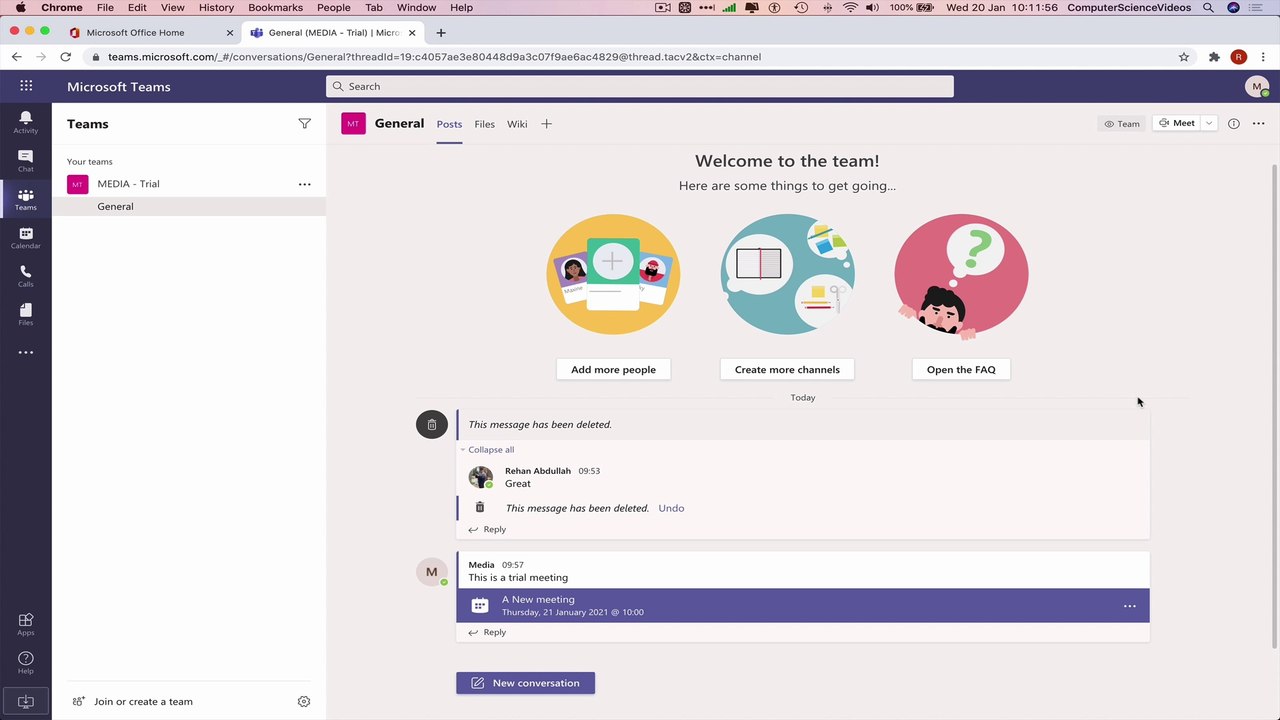Click Join or create a team

click(133, 702)
